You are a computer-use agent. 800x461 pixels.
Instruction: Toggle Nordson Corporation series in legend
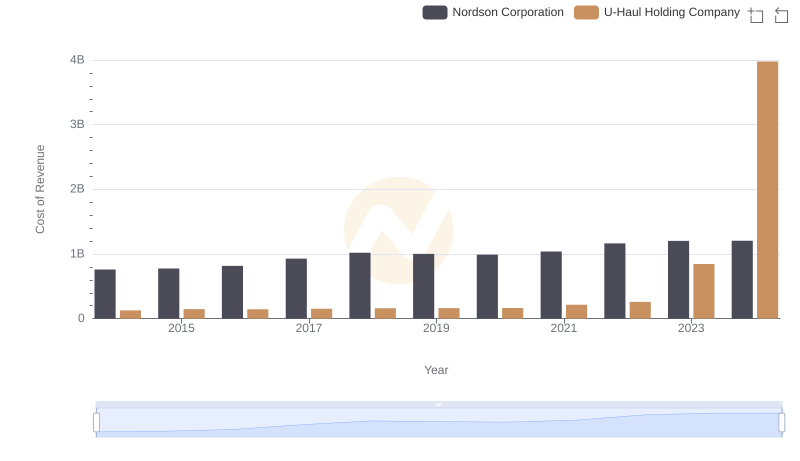(x=493, y=12)
